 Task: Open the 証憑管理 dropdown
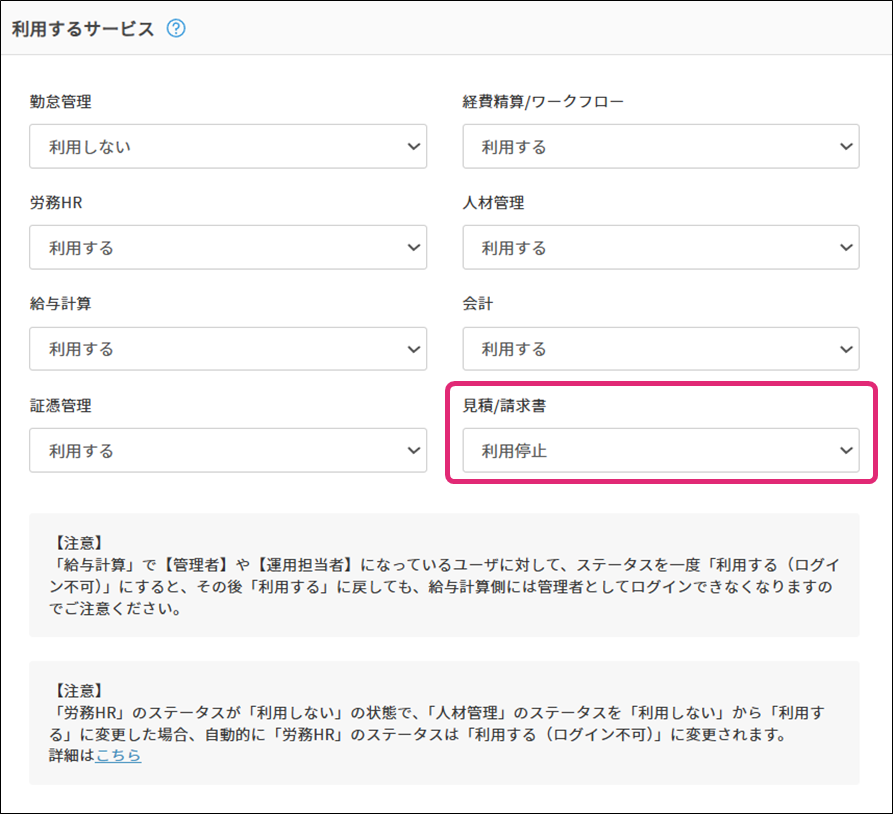[228, 451]
